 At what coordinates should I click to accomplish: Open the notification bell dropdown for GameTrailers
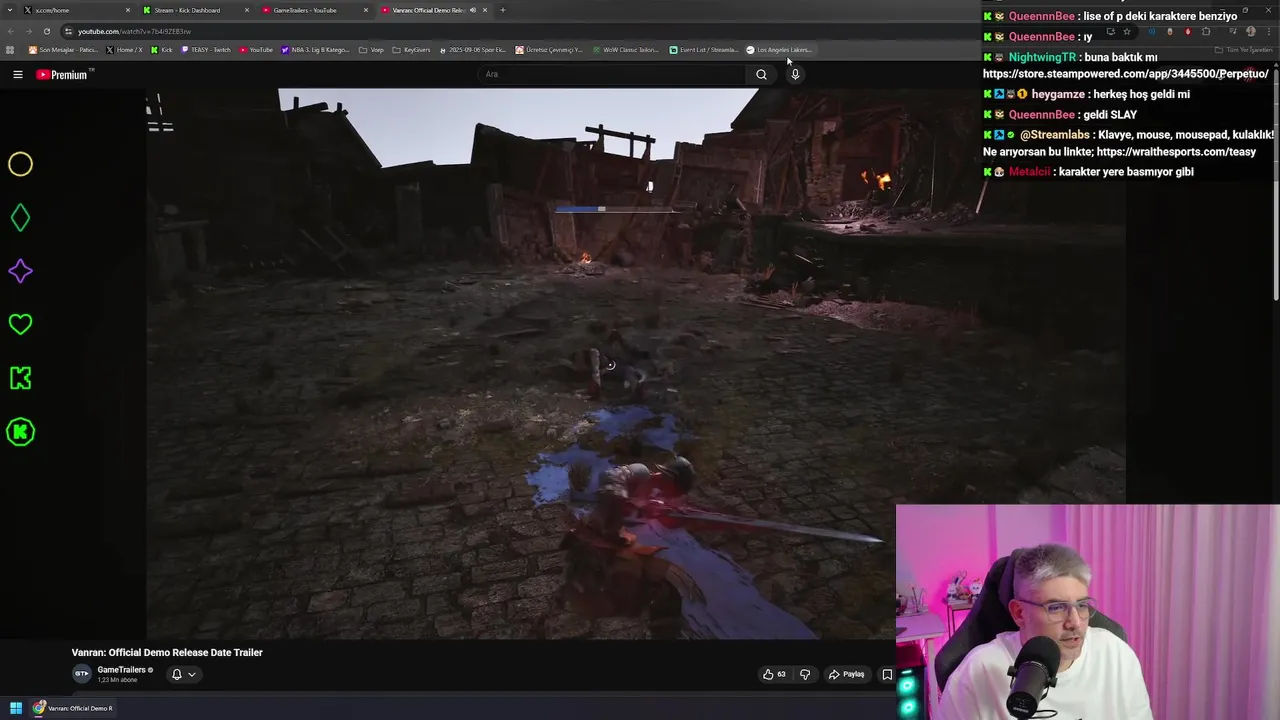(183, 674)
